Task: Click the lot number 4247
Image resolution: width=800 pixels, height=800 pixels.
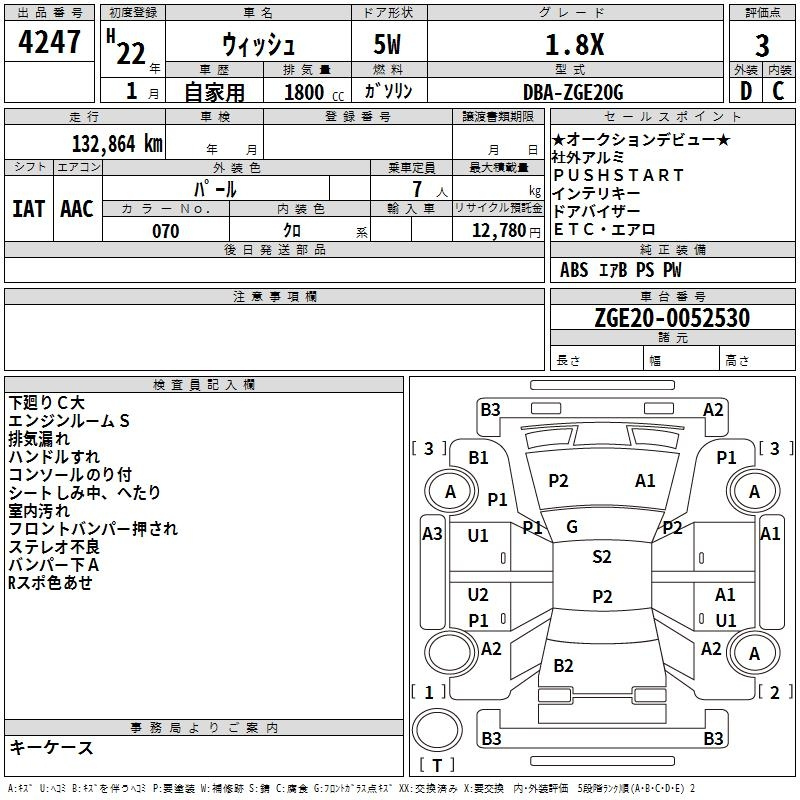Action: pyautogui.click(x=50, y=42)
